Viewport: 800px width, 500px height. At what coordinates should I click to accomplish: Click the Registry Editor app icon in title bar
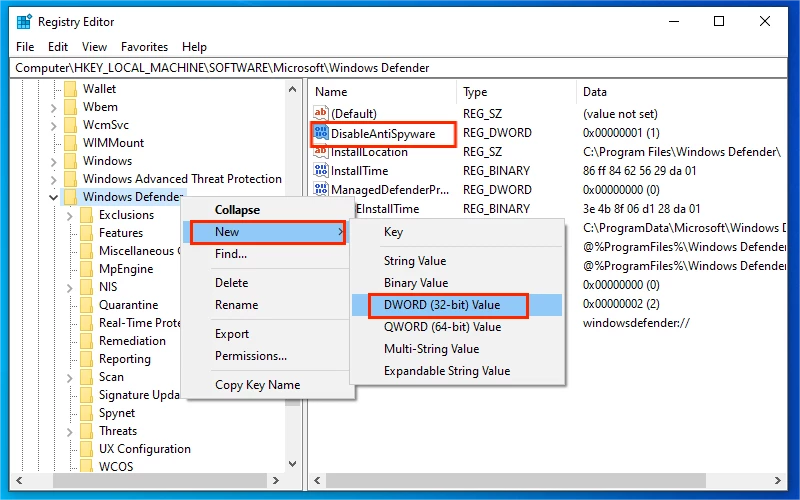coord(23,22)
